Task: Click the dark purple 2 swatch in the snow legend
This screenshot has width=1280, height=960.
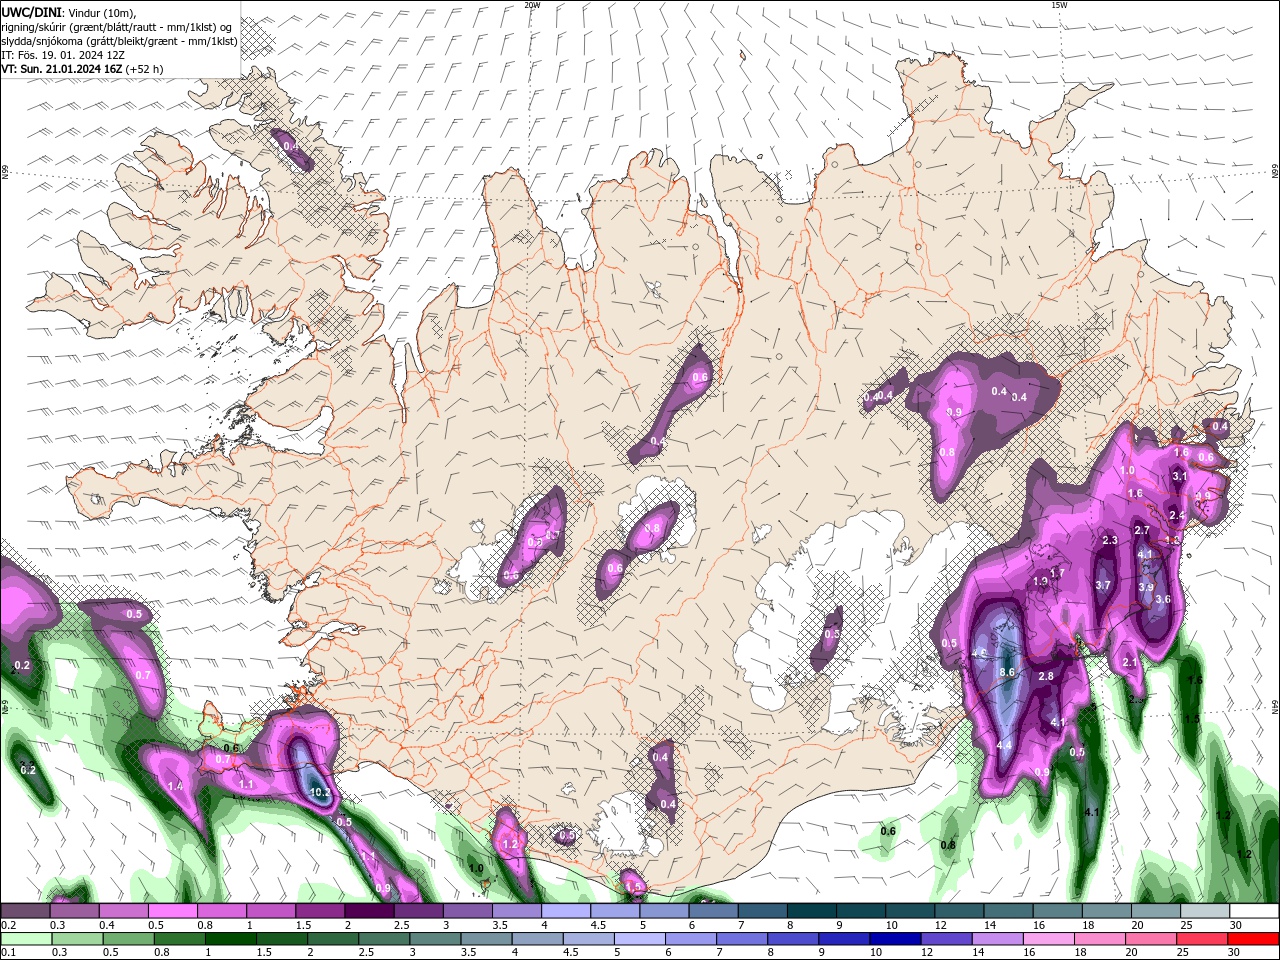Action: pyautogui.click(x=369, y=911)
